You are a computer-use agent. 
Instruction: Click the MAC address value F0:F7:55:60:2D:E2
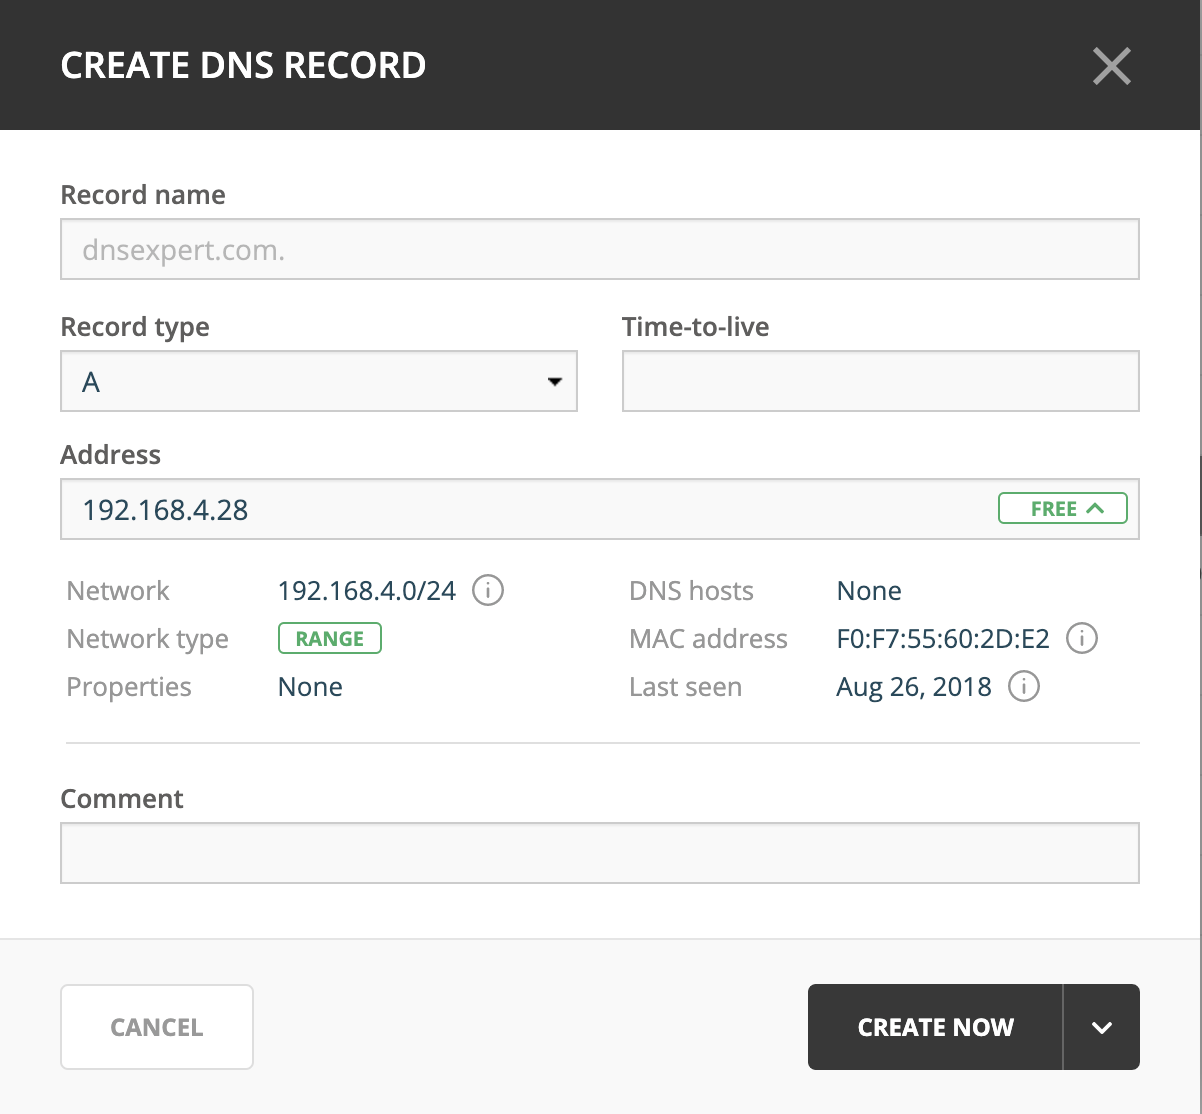pos(943,639)
